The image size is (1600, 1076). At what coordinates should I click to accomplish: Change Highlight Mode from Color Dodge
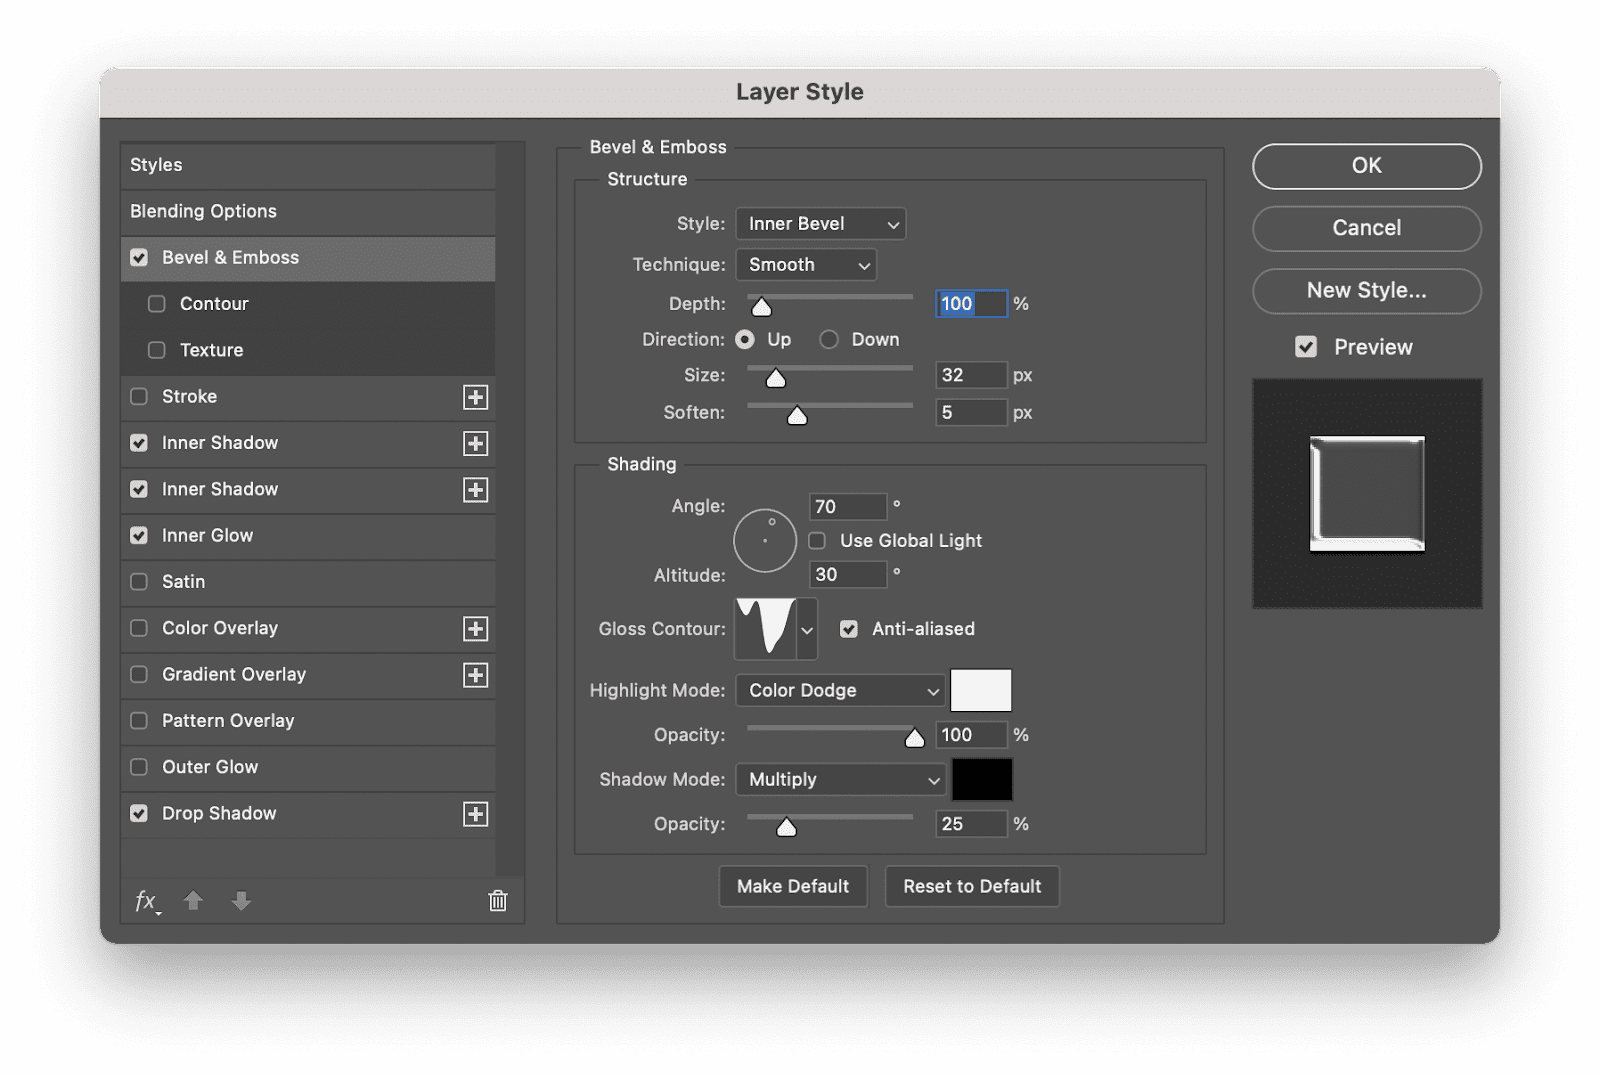(x=839, y=690)
